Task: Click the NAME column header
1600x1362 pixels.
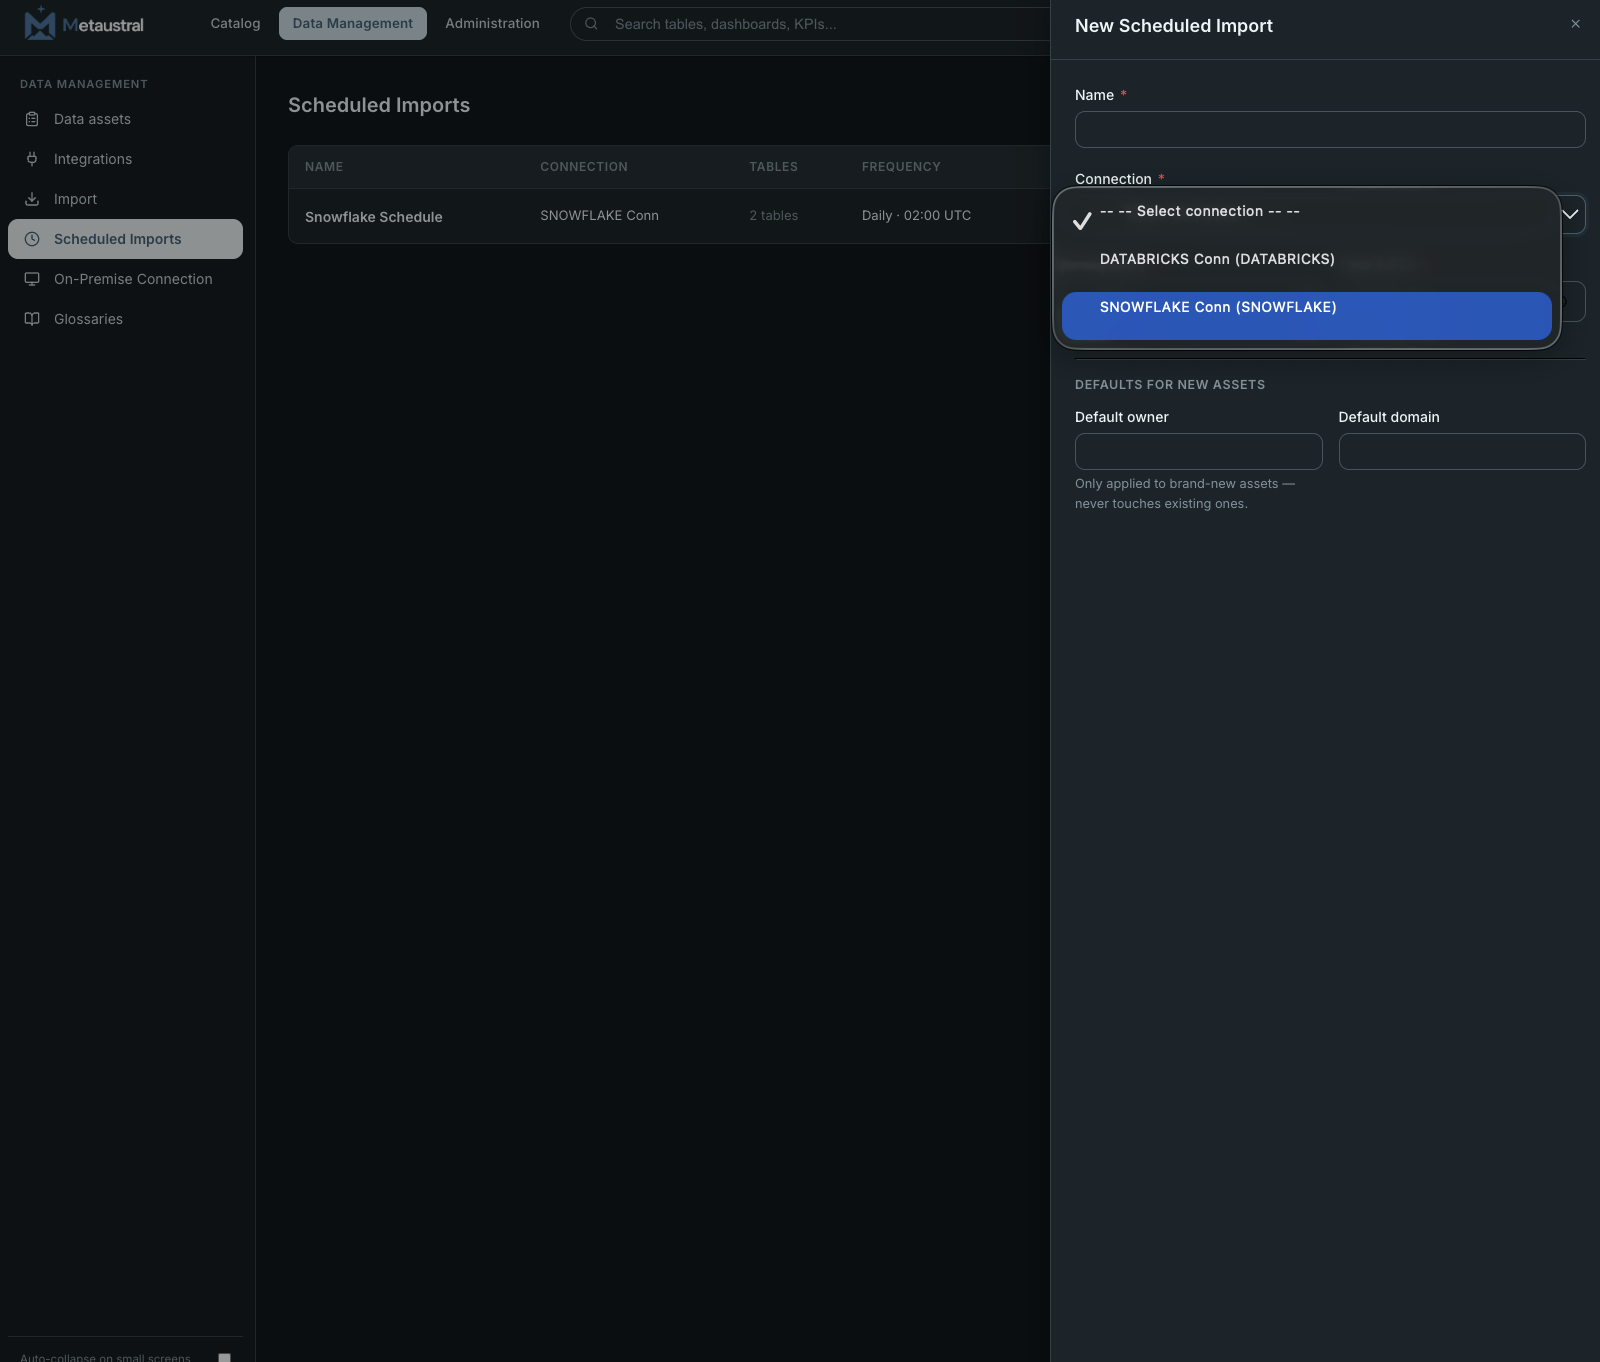Action: 324,167
